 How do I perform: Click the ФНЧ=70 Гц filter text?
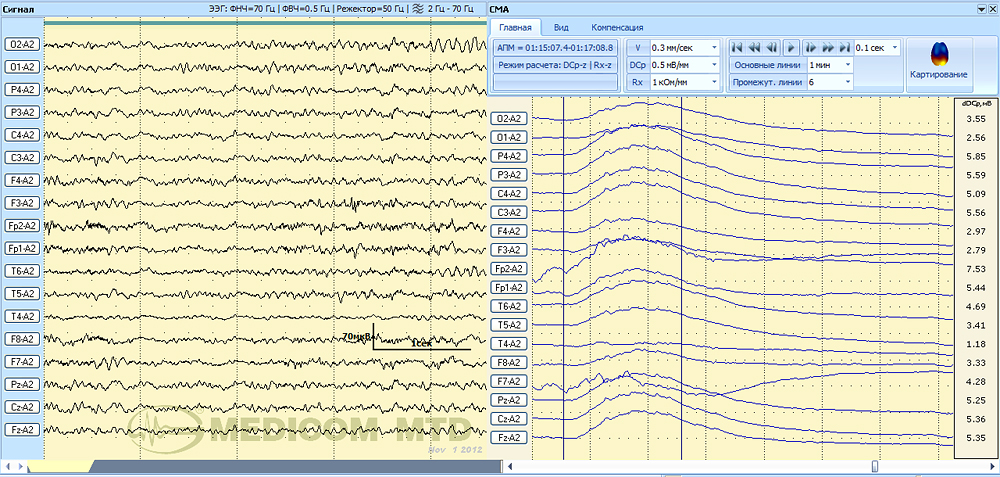(x=253, y=9)
